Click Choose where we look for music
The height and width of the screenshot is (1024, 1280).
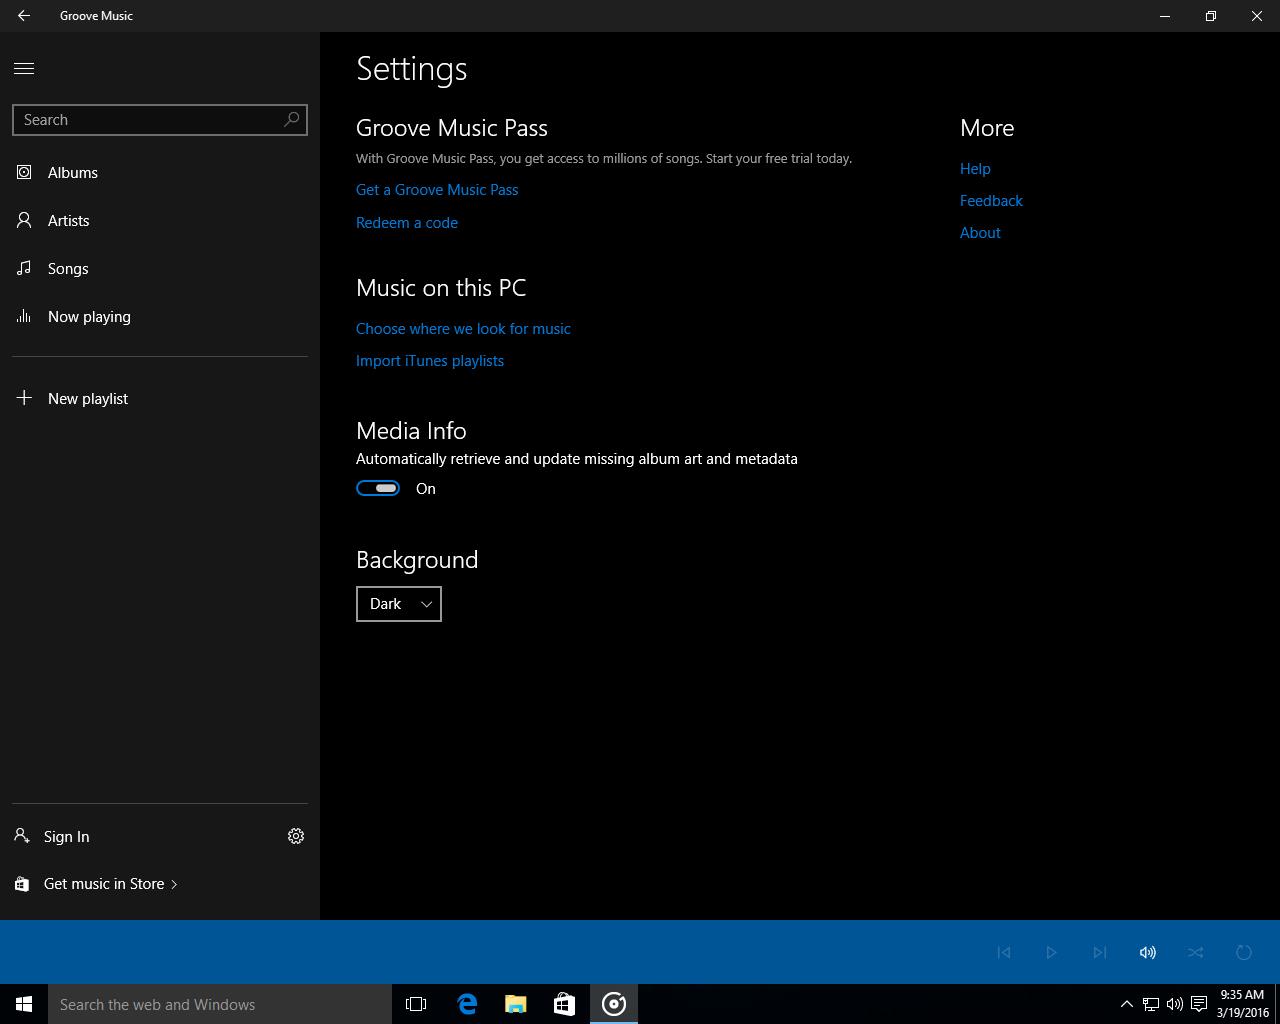[x=463, y=329]
